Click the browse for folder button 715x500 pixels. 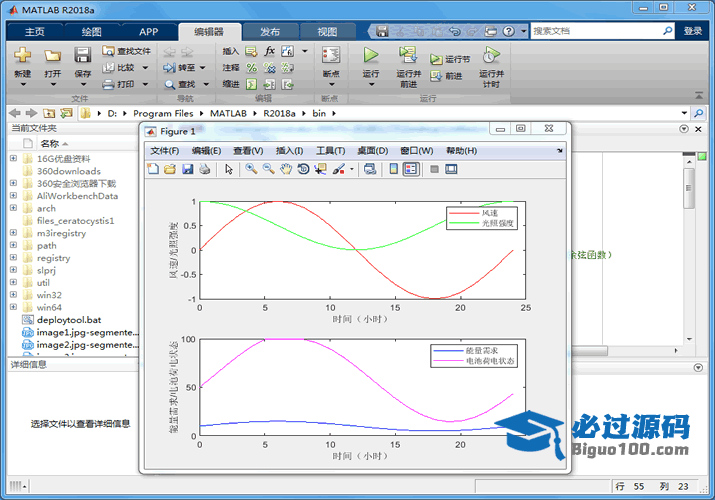pyautogui.click(x=66, y=113)
